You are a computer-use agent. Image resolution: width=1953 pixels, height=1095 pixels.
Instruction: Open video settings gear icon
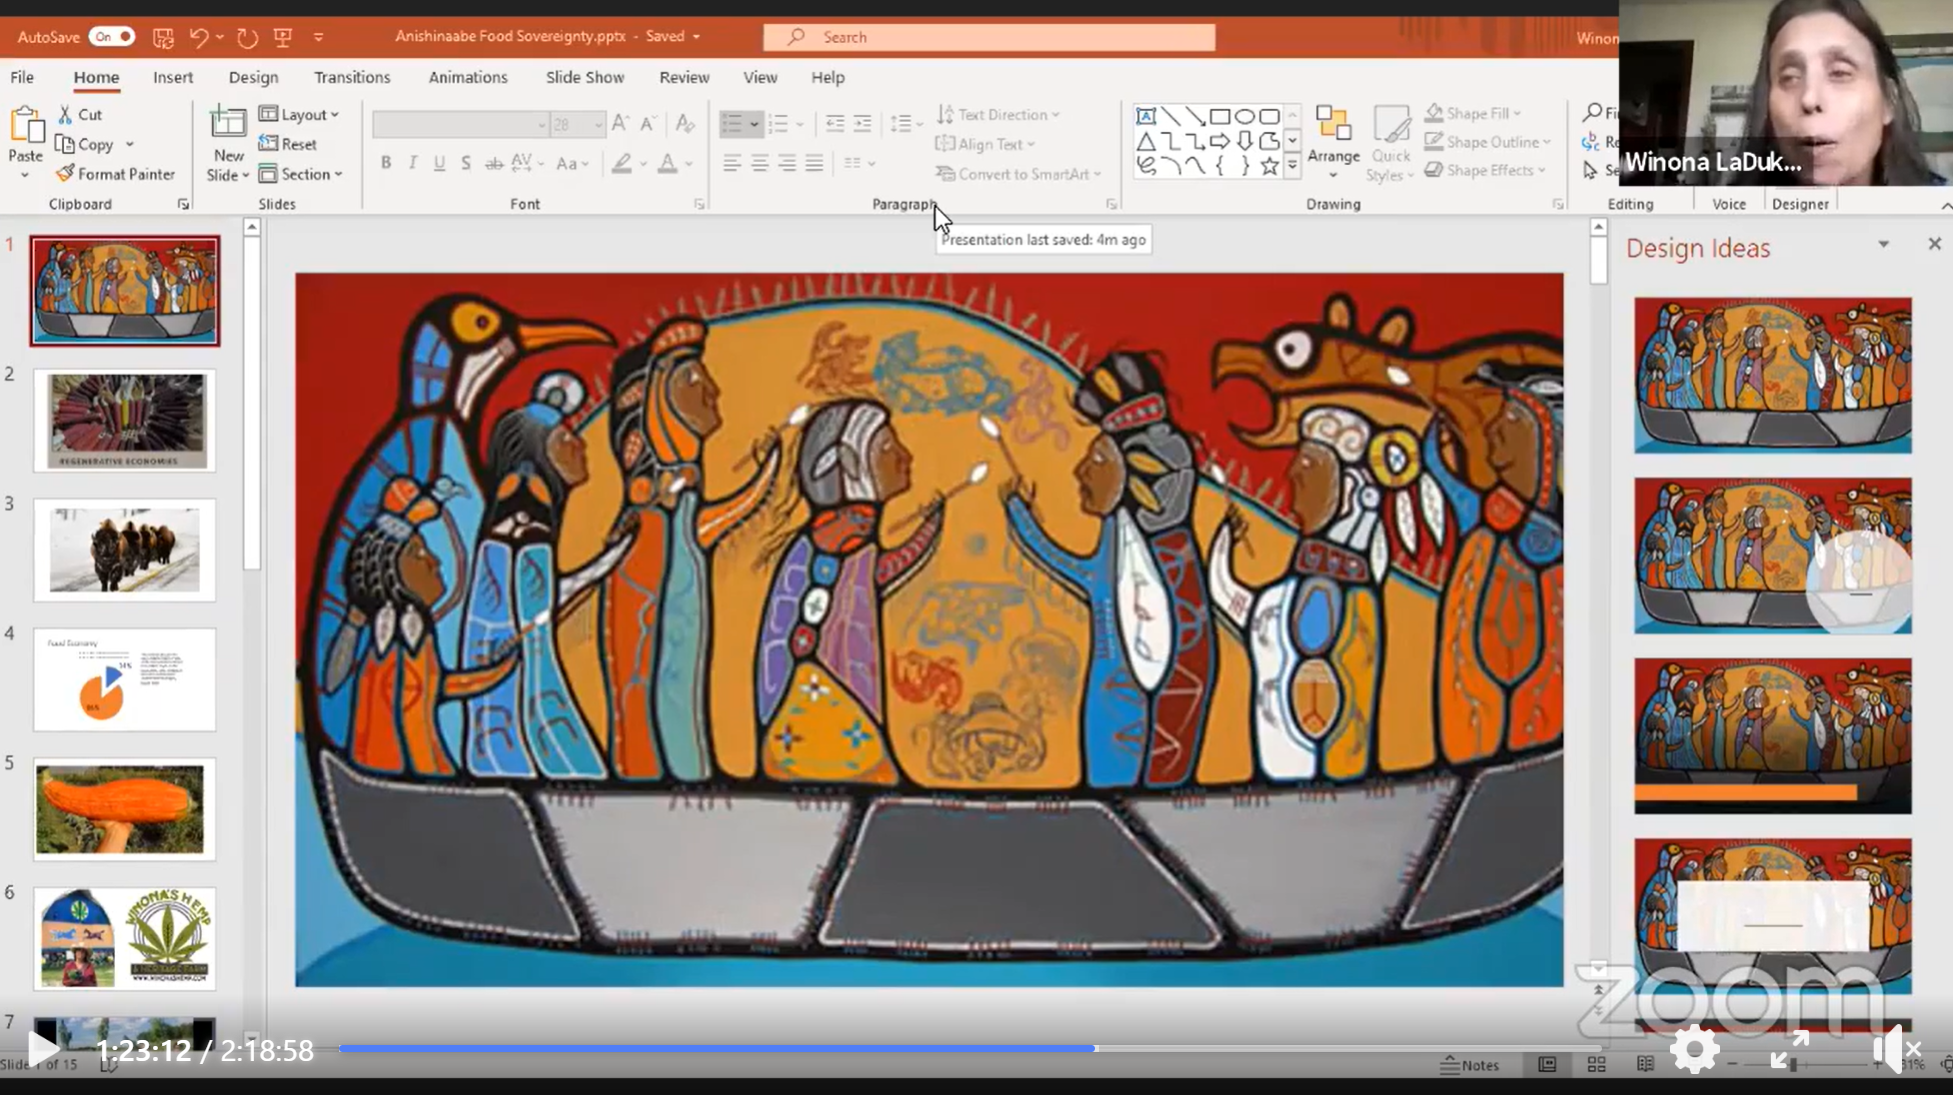(1695, 1049)
